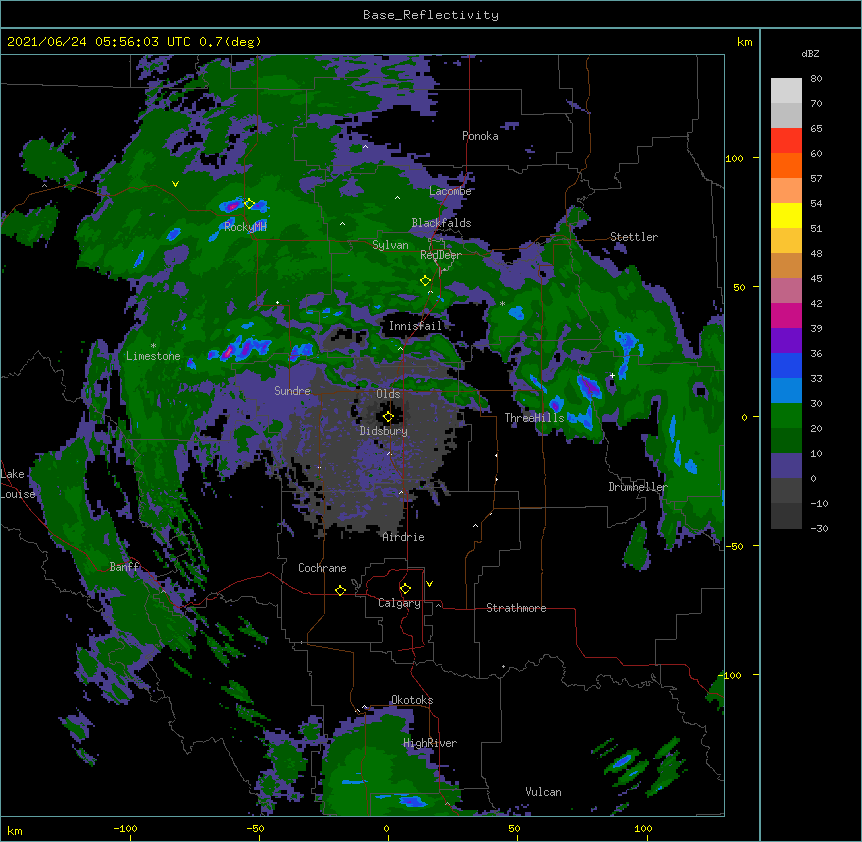Pick the grey 65-70 dBZ legend swatch
The image size is (862, 842).
click(786, 115)
